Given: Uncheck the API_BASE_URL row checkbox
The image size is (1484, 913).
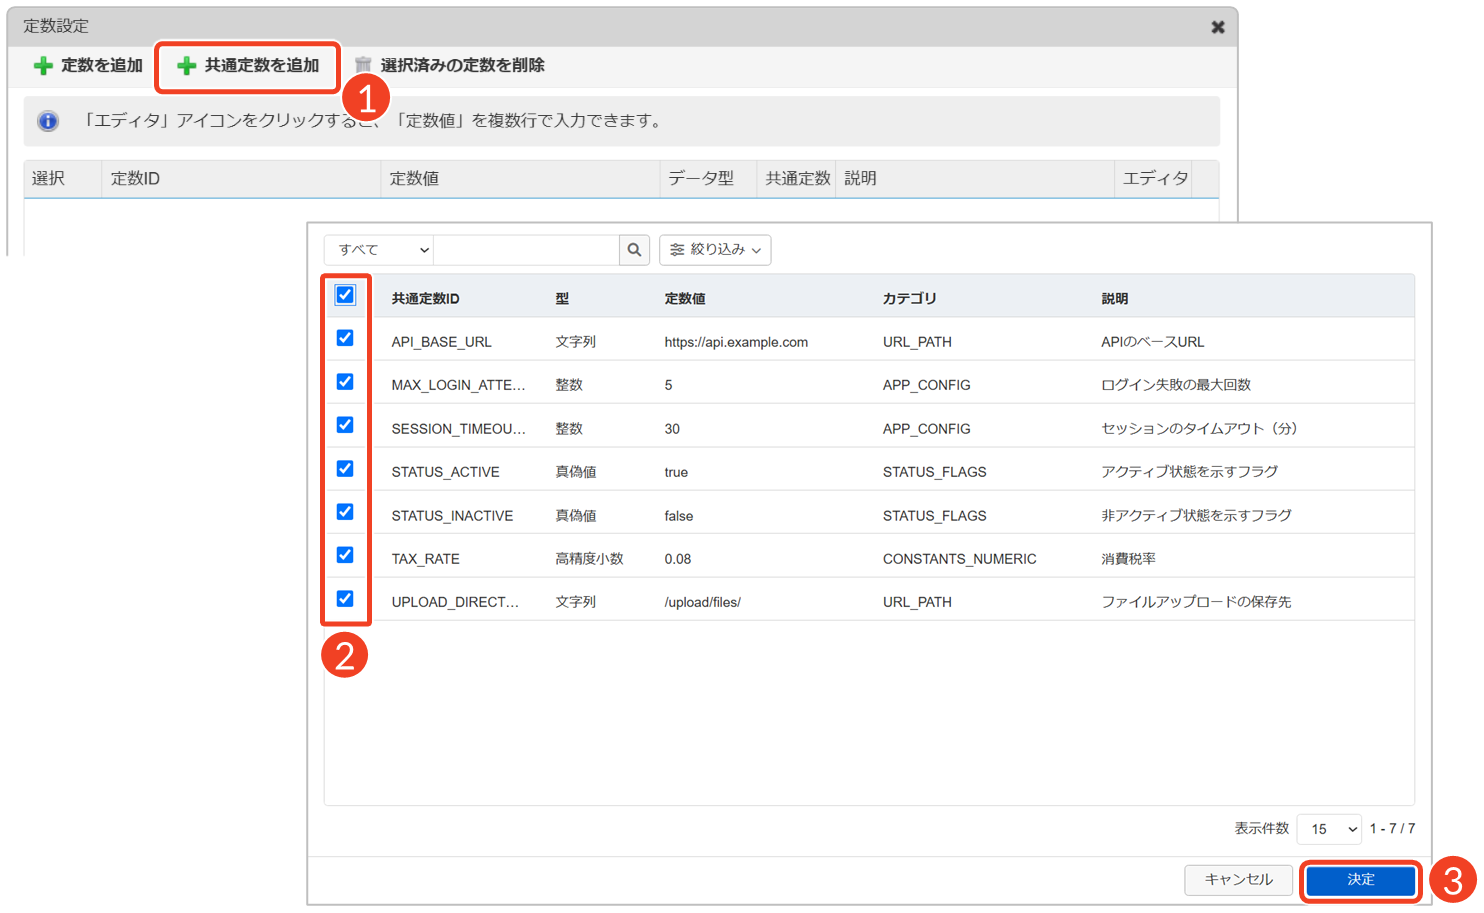Looking at the screenshot, I should 345,338.
